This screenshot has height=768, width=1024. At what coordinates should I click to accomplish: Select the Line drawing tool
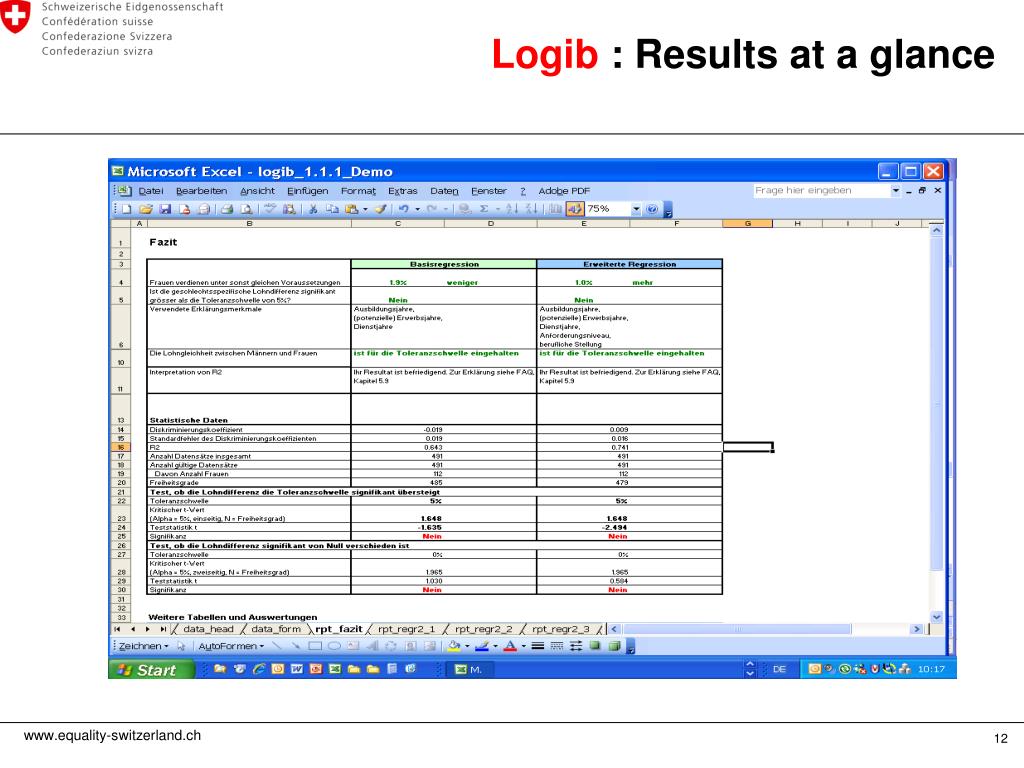pos(276,646)
